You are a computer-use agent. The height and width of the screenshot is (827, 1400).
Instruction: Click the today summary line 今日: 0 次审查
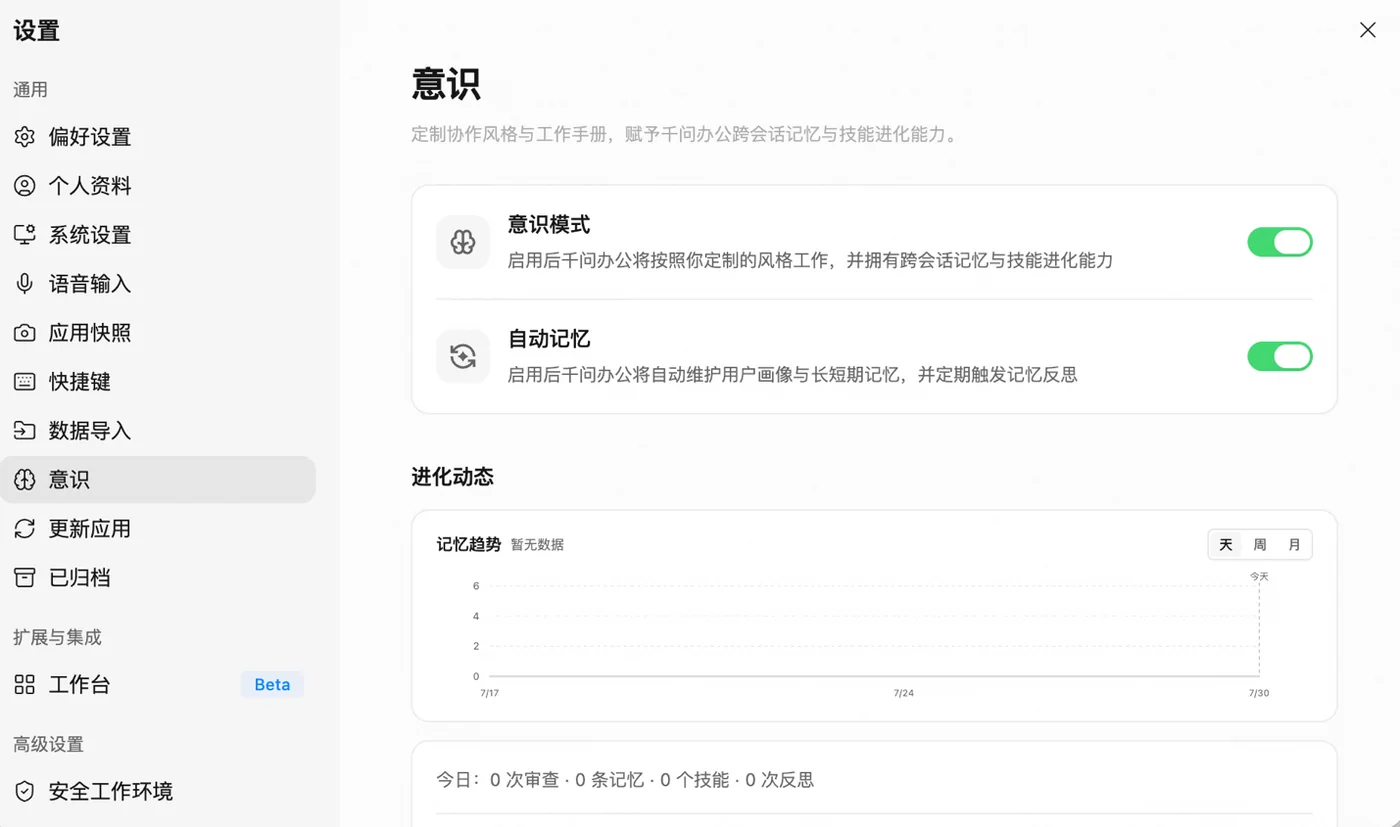point(625,780)
